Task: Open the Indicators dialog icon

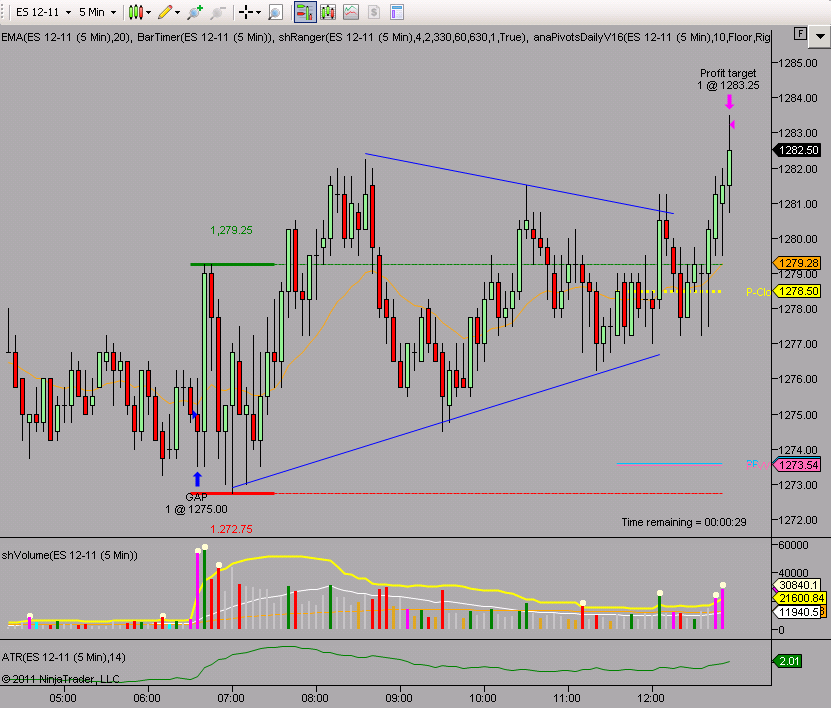Action: pos(351,12)
